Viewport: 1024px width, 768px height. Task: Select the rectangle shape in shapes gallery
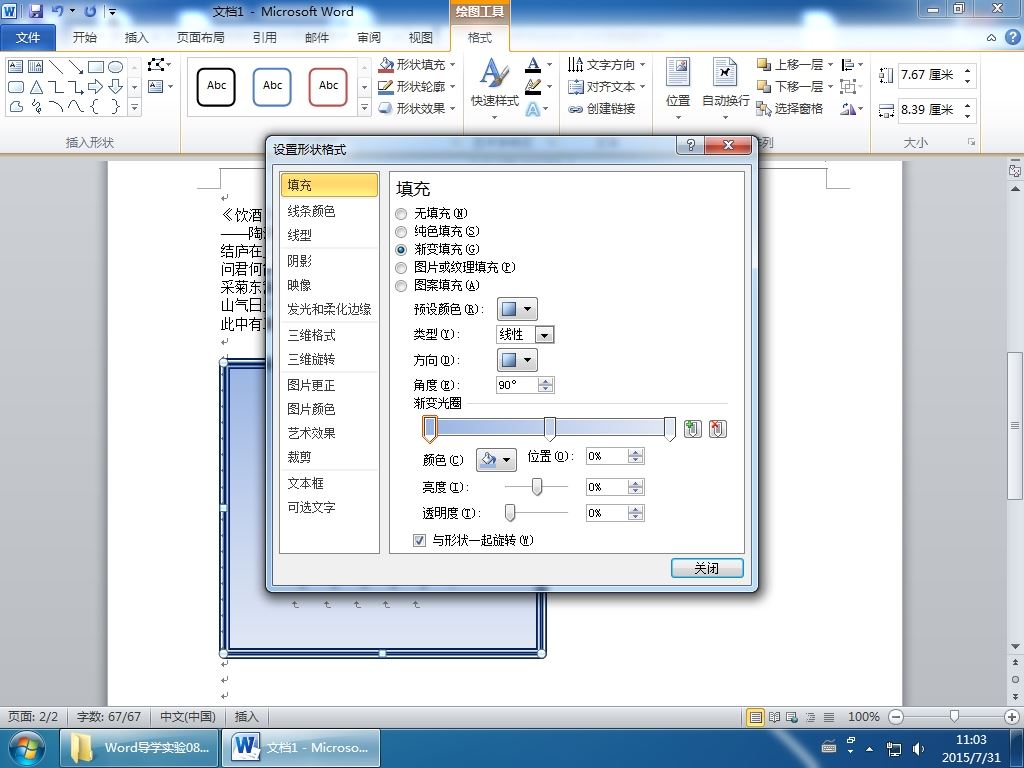95,67
